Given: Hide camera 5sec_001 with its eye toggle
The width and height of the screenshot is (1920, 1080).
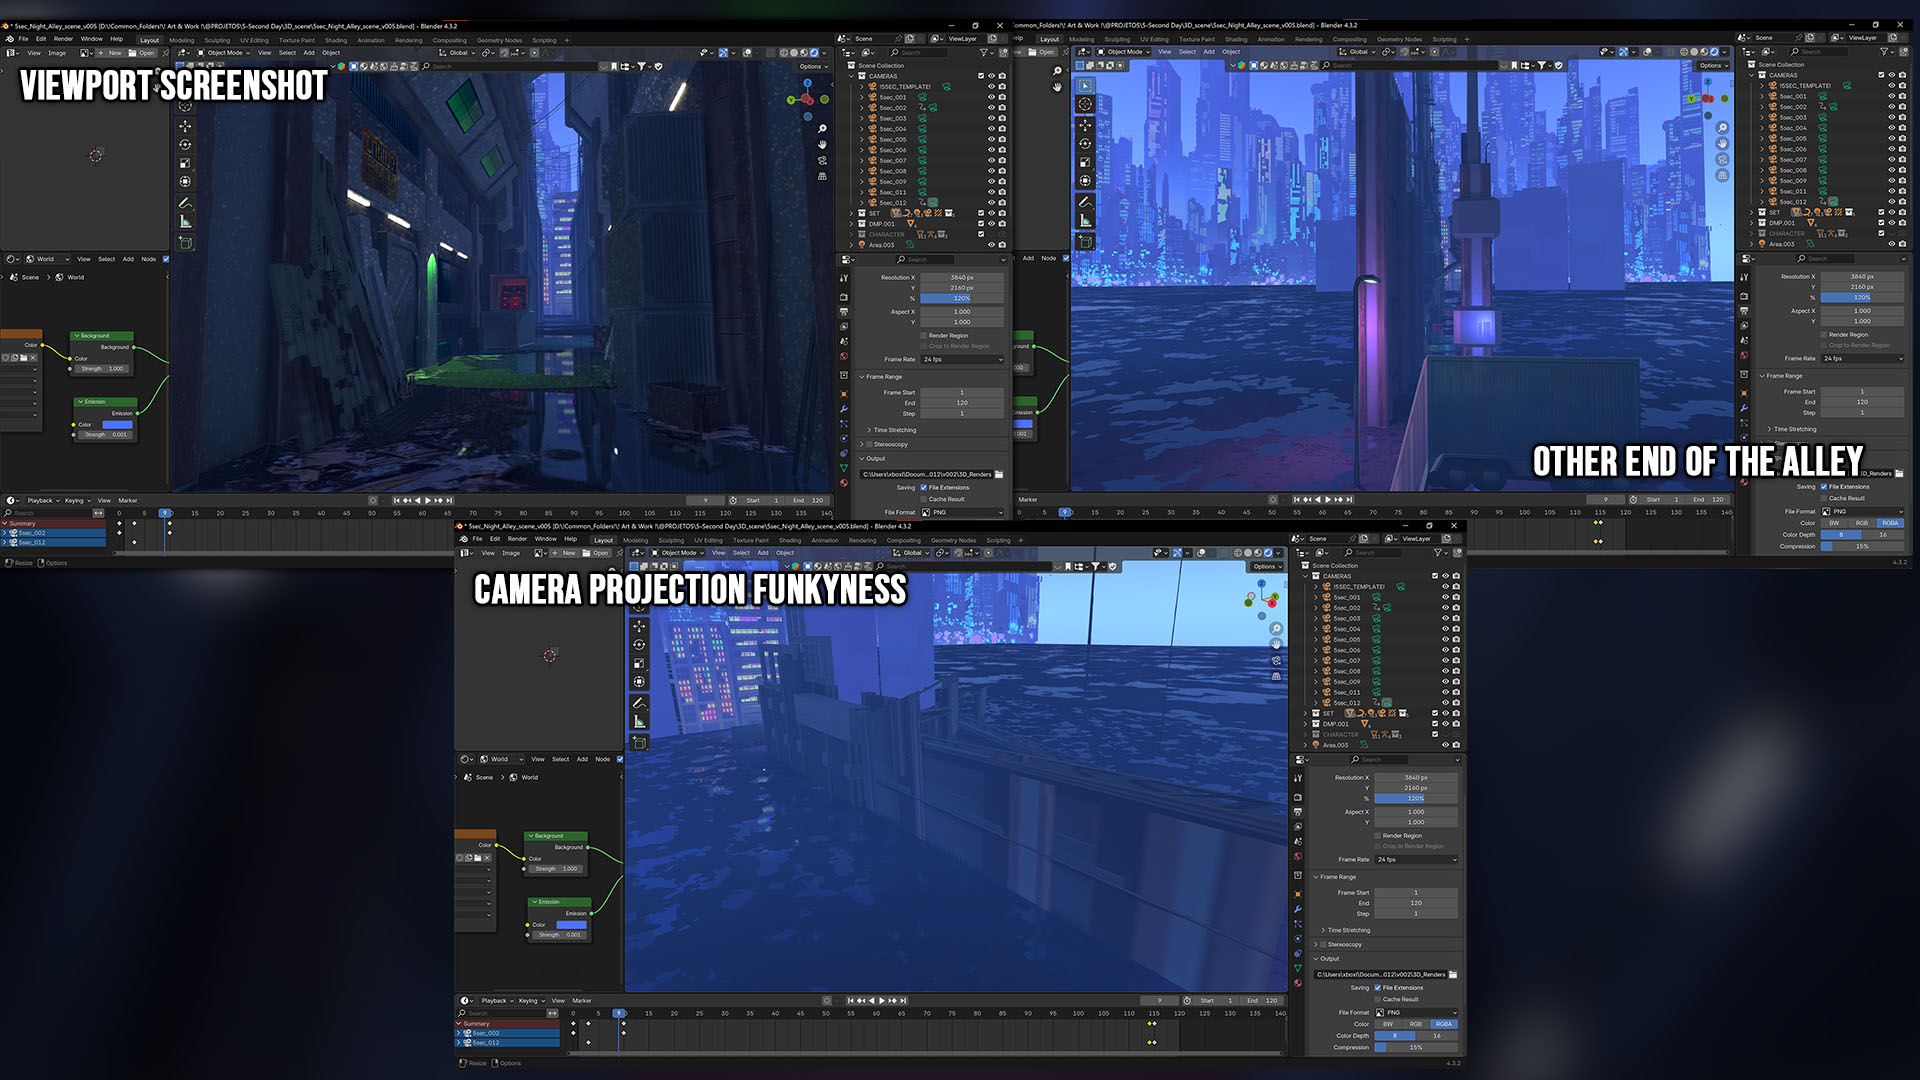Looking at the screenshot, I should 991,97.
